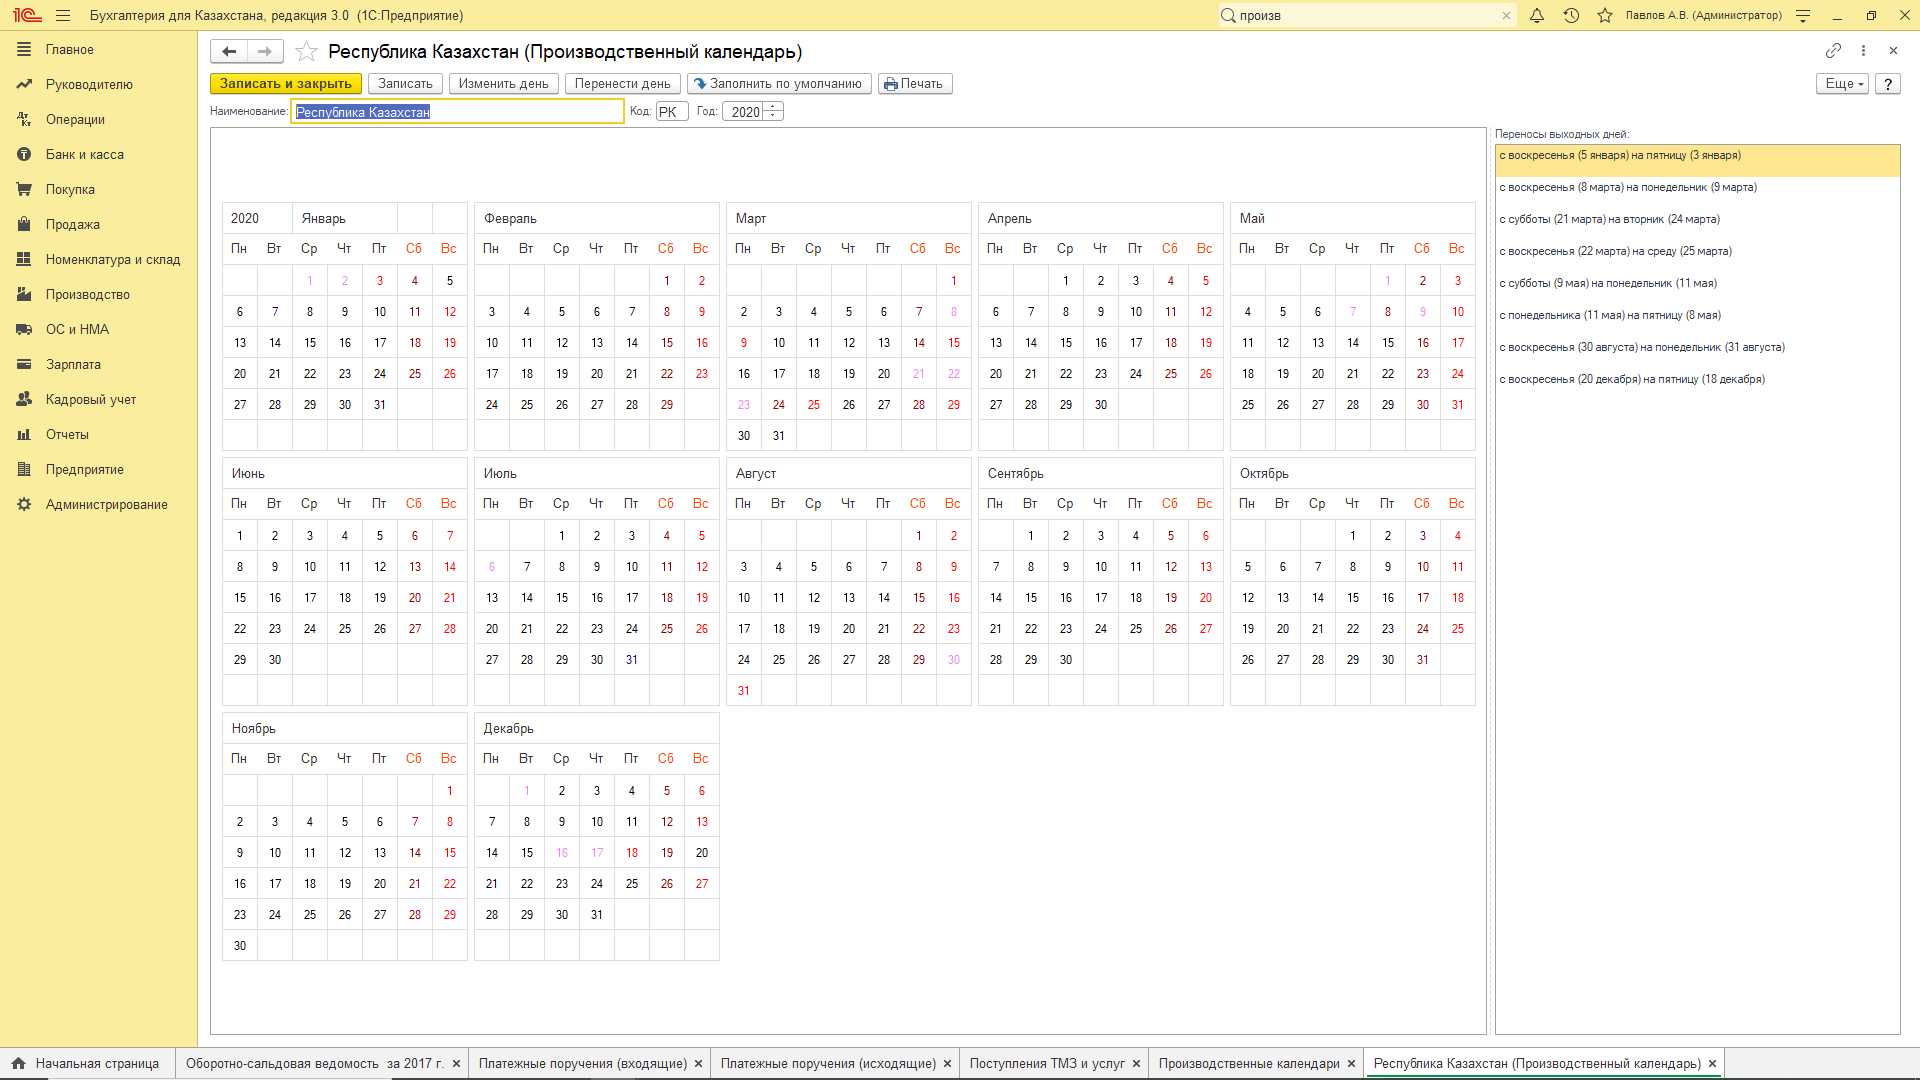Add calendar to favorites with star
This screenshot has width=1920, height=1080.
tap(307, 52)
